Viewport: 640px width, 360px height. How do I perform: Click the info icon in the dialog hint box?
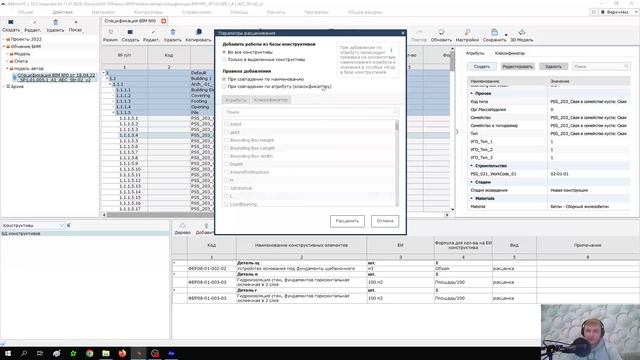(391, 50)
